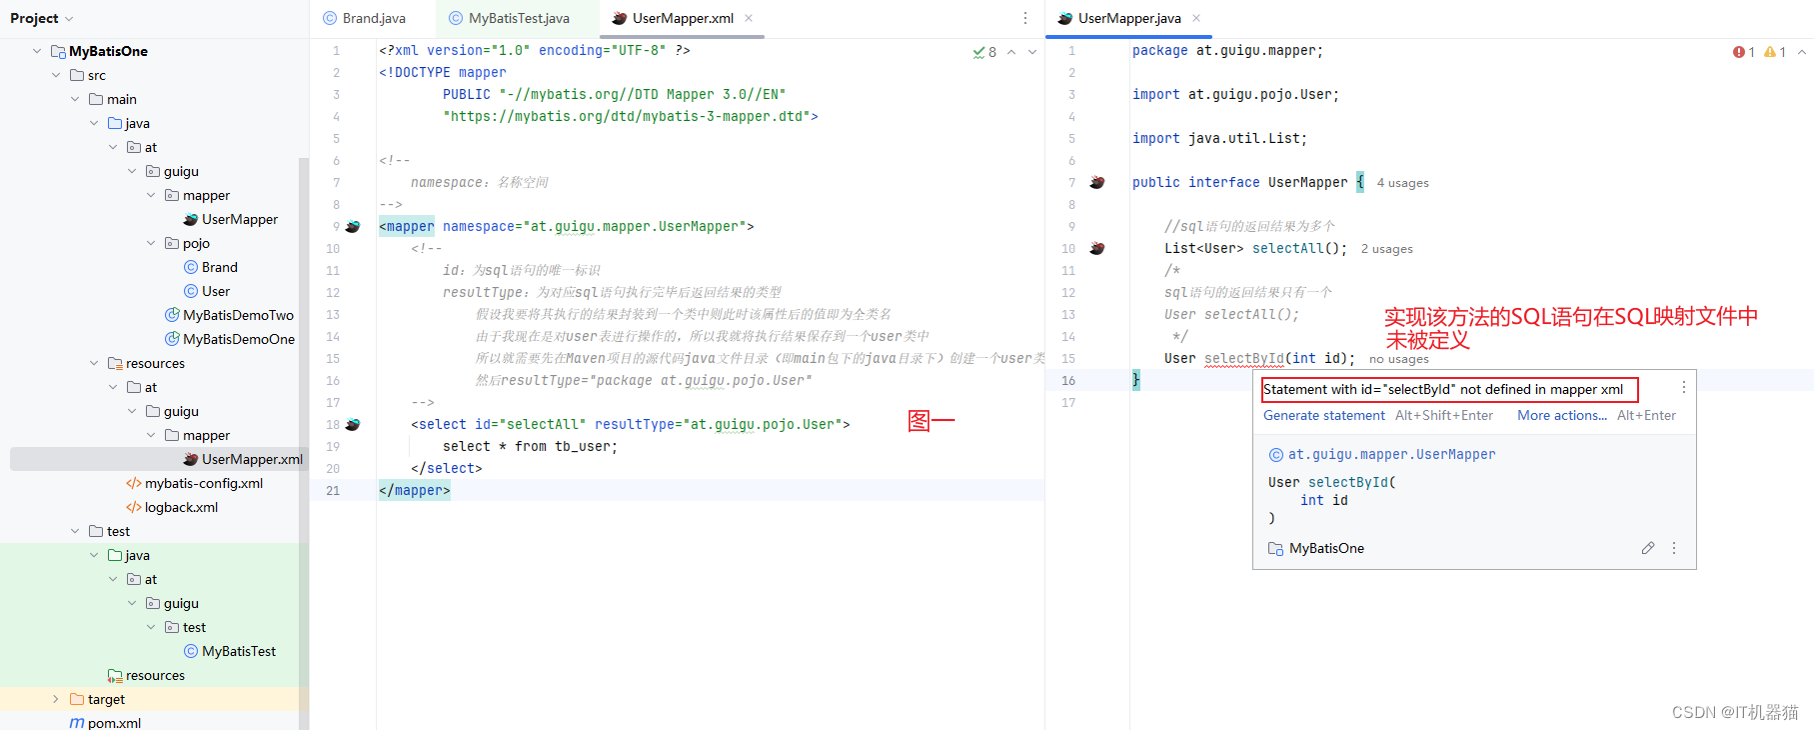The height and width of the screenshot is (730, 1814).
Task: Click MyBatisOne module label in popup
Action: tap(1326, 548)
